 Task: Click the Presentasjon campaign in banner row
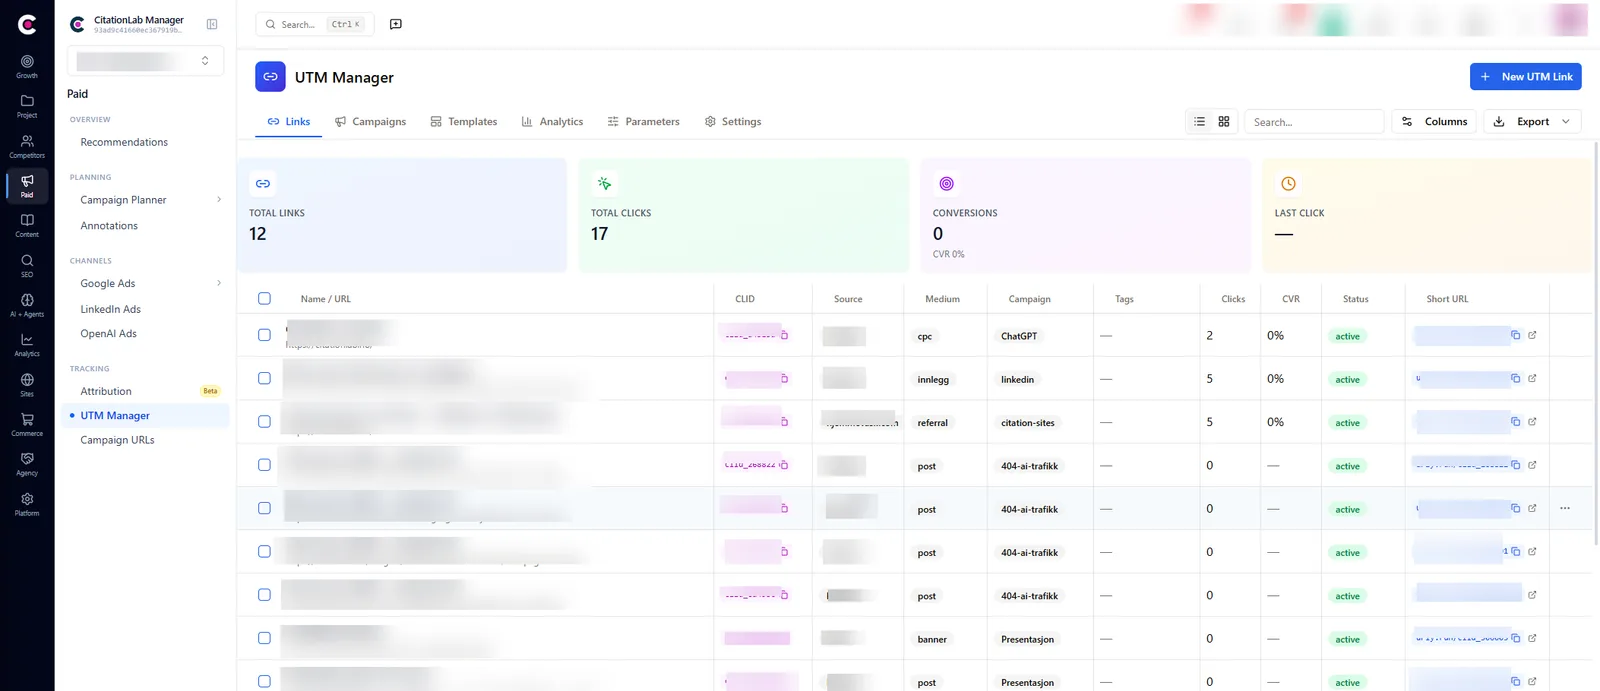coord(1027,639)
